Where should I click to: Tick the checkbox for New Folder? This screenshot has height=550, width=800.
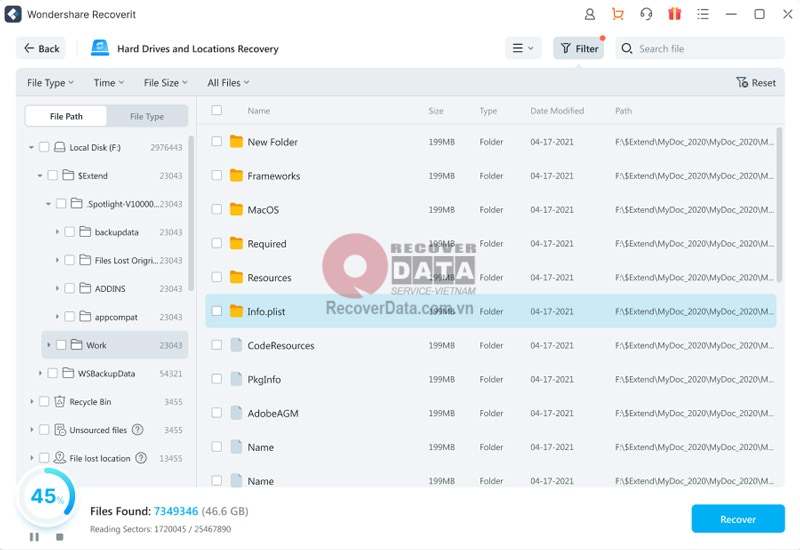216,142
